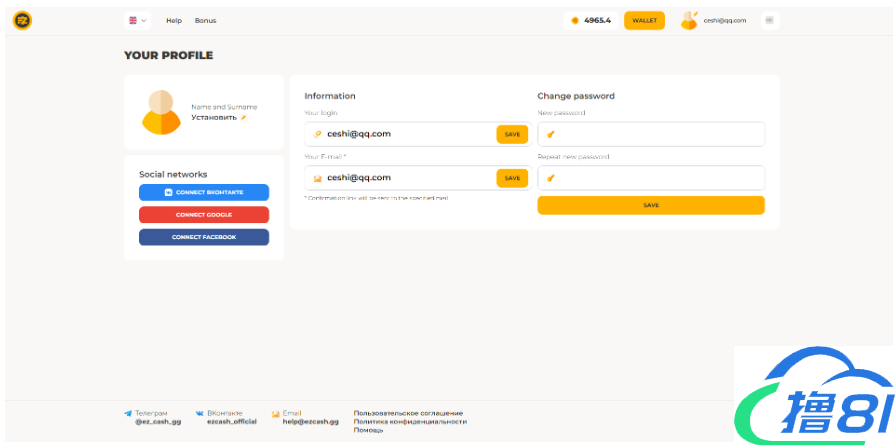Click the header user avatar icon
The width and height of the screenshot is (896, 446).
[689, 20]
